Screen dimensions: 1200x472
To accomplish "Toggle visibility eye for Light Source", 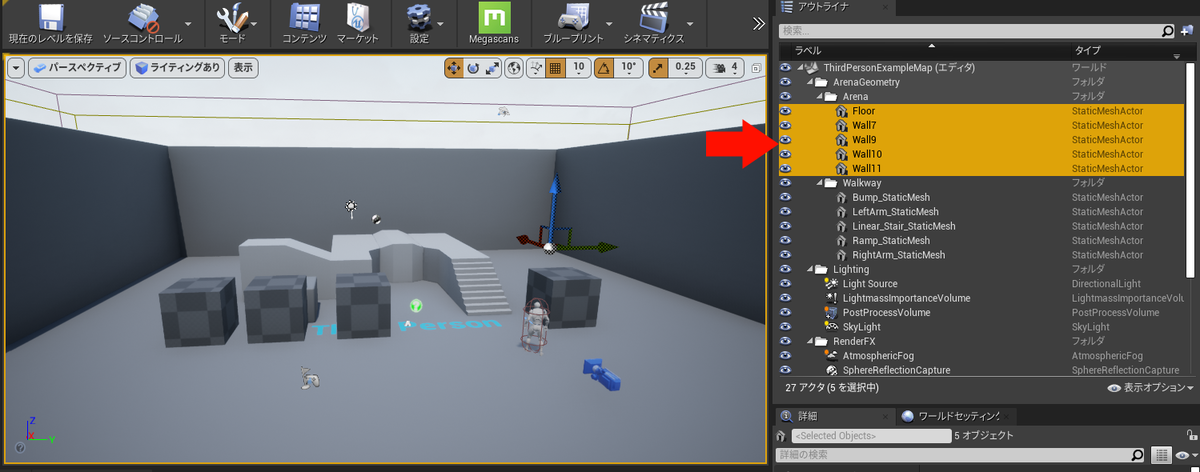I will pos(785,284).
